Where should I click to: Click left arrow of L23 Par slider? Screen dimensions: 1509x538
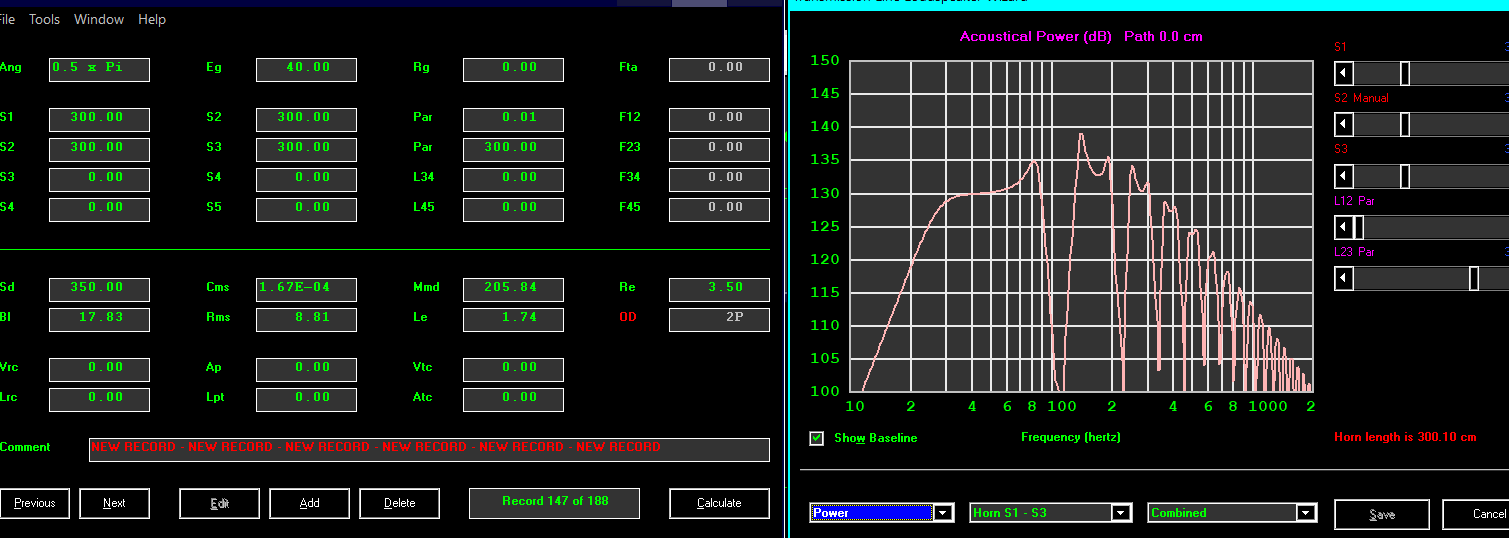point(1344,278)
